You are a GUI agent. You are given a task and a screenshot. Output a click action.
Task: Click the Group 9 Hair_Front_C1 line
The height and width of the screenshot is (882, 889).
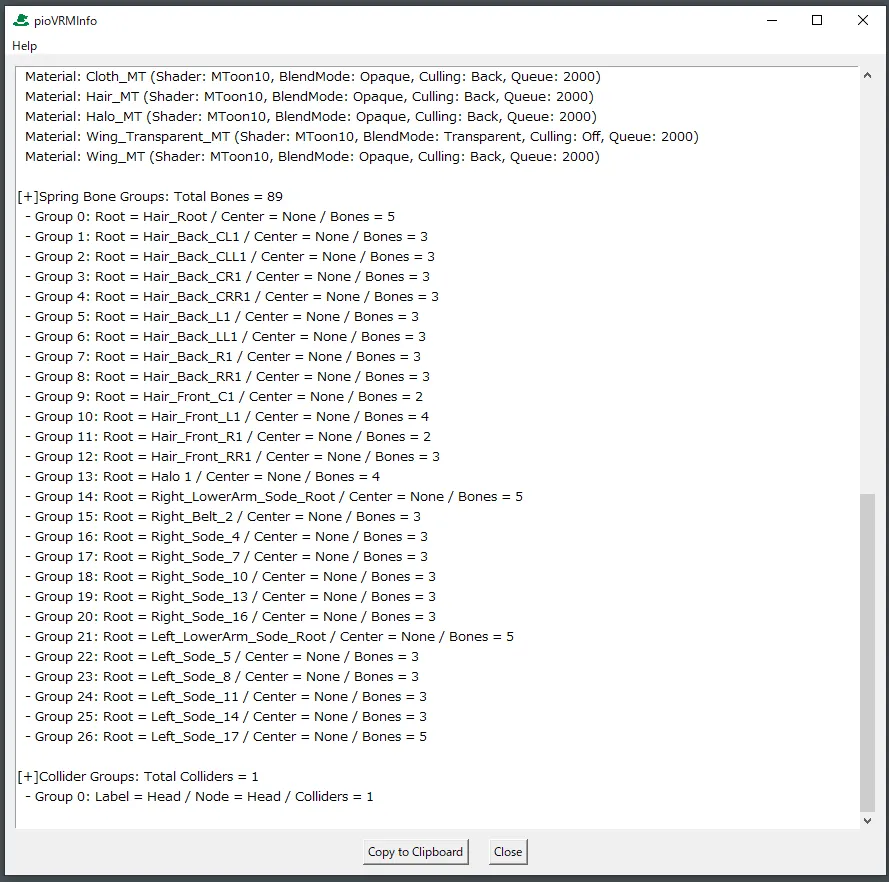[224, 397]
